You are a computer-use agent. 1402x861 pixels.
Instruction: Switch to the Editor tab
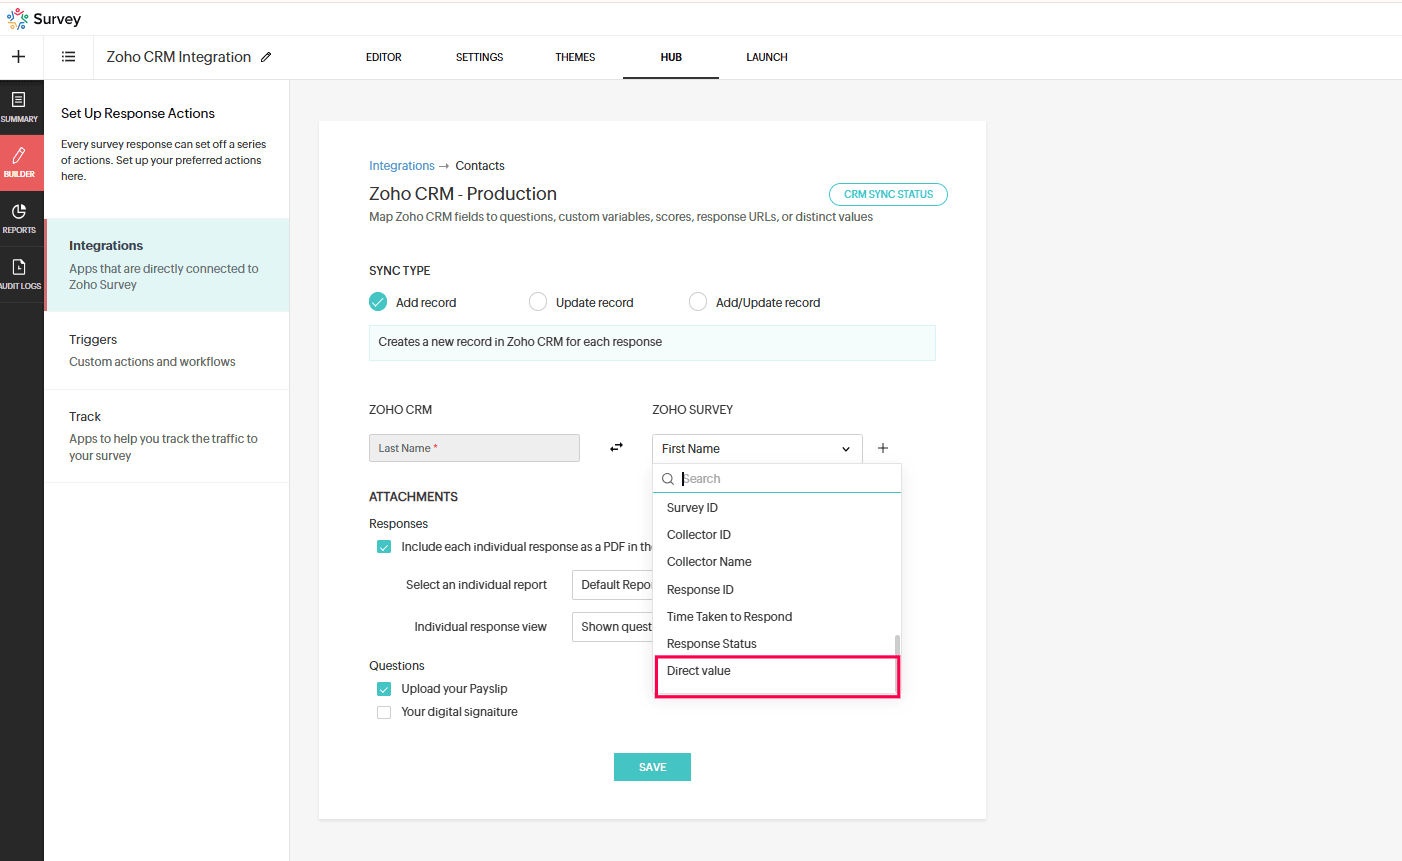[x=384, y=57]
